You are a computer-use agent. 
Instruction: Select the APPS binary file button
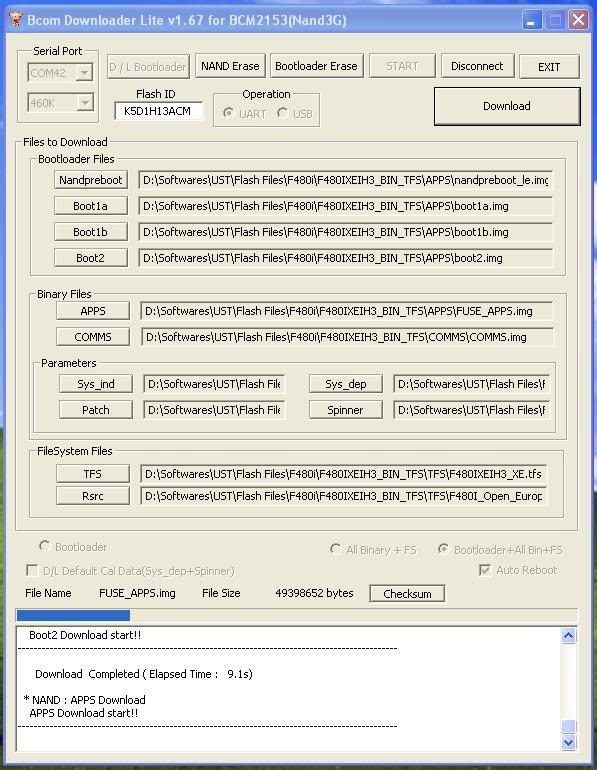[93, 311]
